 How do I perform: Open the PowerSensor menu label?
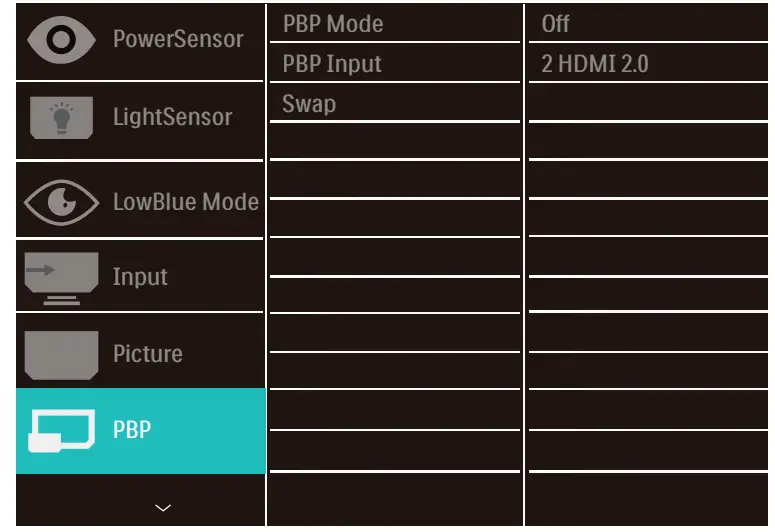pos(178,40)
